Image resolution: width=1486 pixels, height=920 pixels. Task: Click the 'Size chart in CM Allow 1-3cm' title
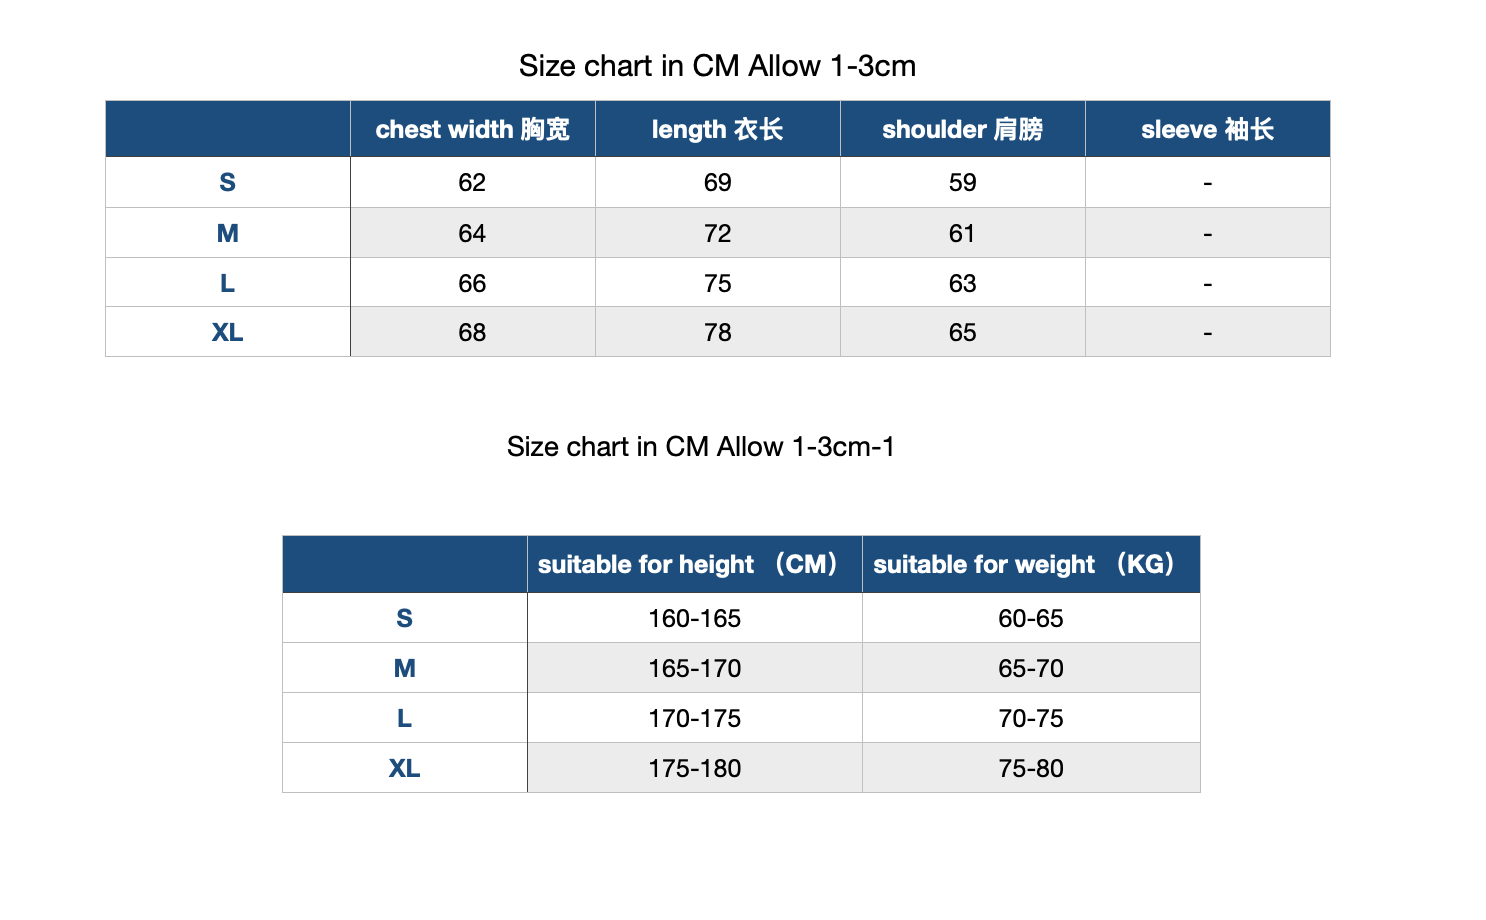click(x=717, y=66)
